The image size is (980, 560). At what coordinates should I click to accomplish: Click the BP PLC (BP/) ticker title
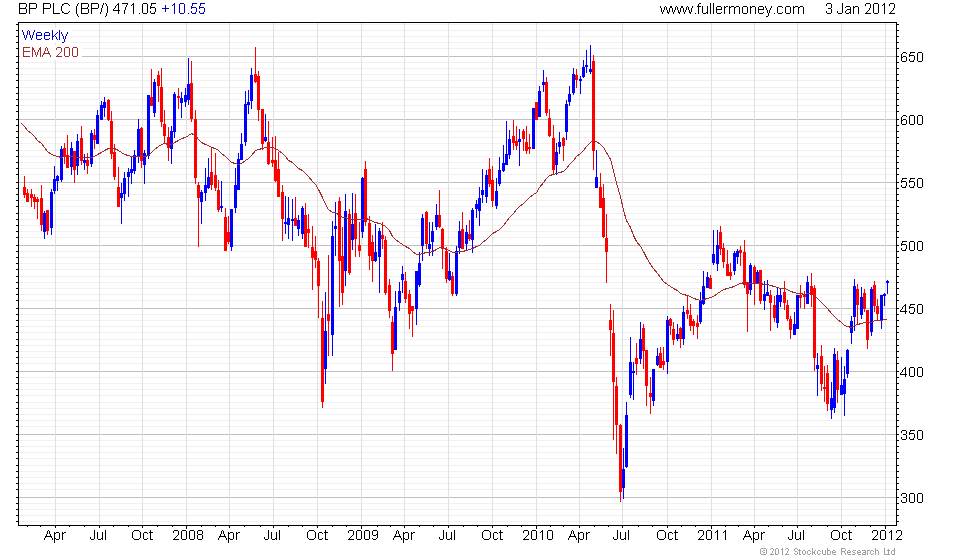pyautogui.click(x=63, y=9)
